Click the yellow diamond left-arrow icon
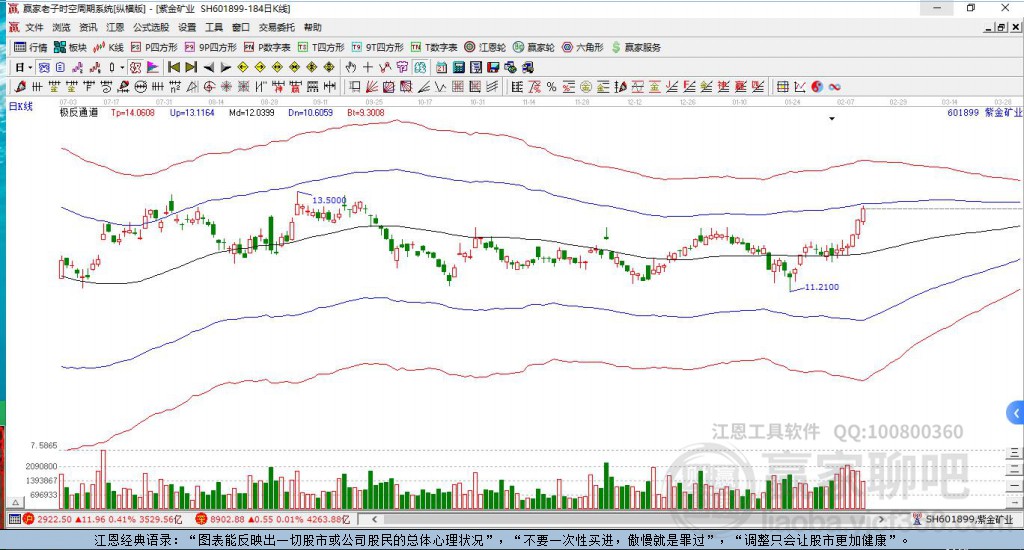This screenshot has width=1024, height=550. point(243,67)
